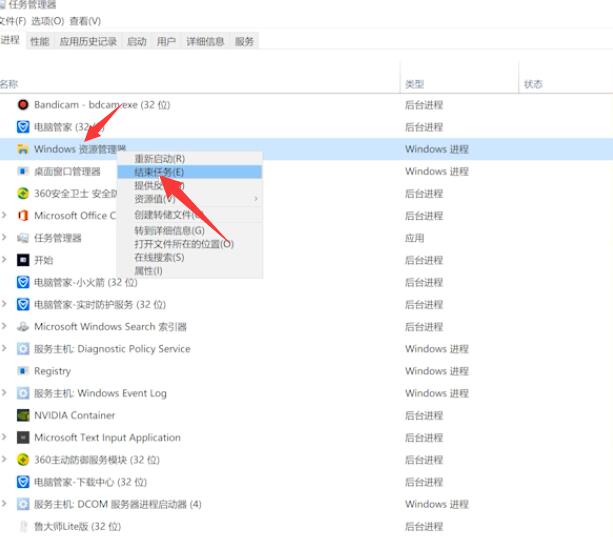Click the Bandicam process icon
This screenshot has width=613, height=537.
[x=23, y=105]
